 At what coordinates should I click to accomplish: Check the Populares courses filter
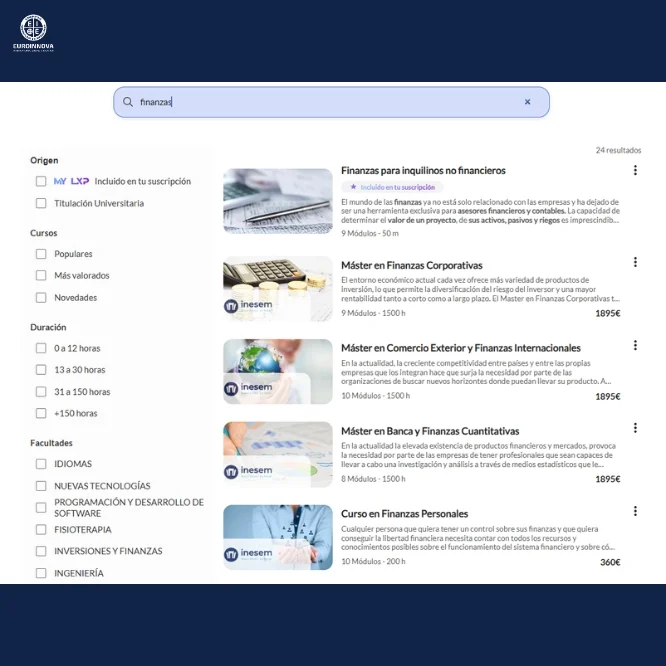coord(41,254)
